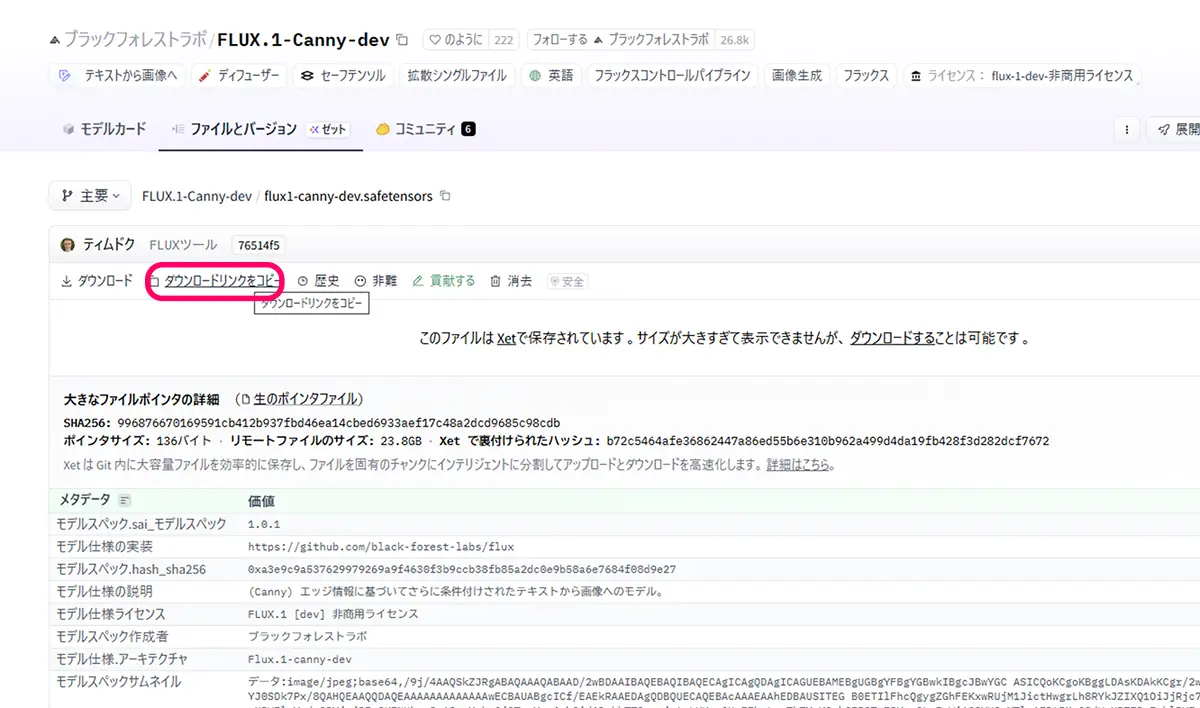Click the ダウンロード download link
The width and height of the screenshot is (1200, 708).
tap(97, 281)
